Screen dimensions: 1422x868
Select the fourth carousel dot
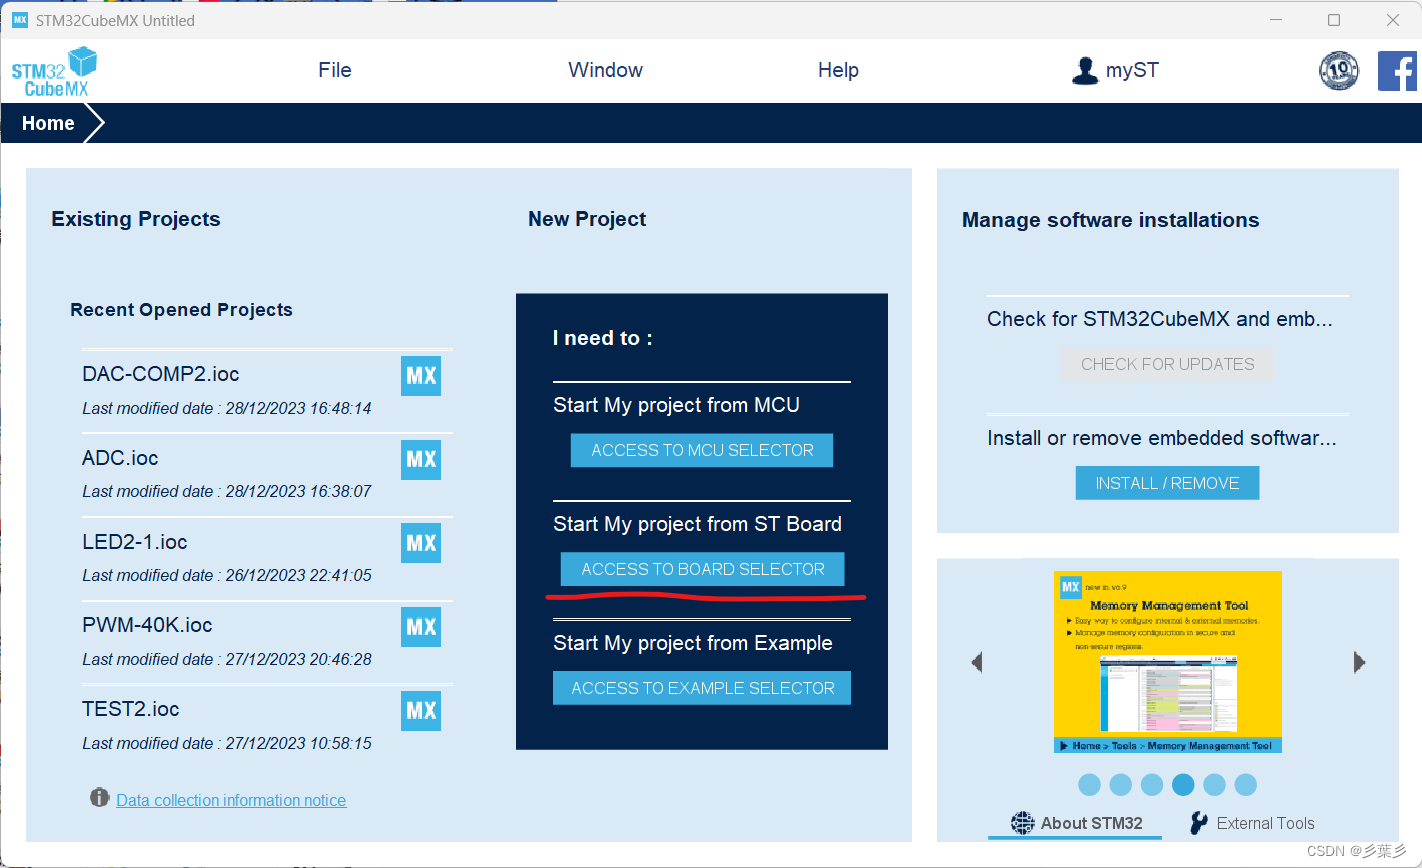coord(1183,785)
